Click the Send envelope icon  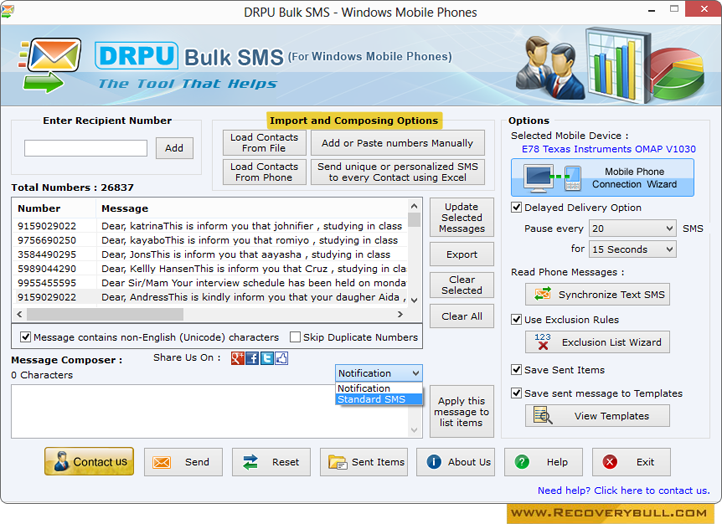pos(162,462)
